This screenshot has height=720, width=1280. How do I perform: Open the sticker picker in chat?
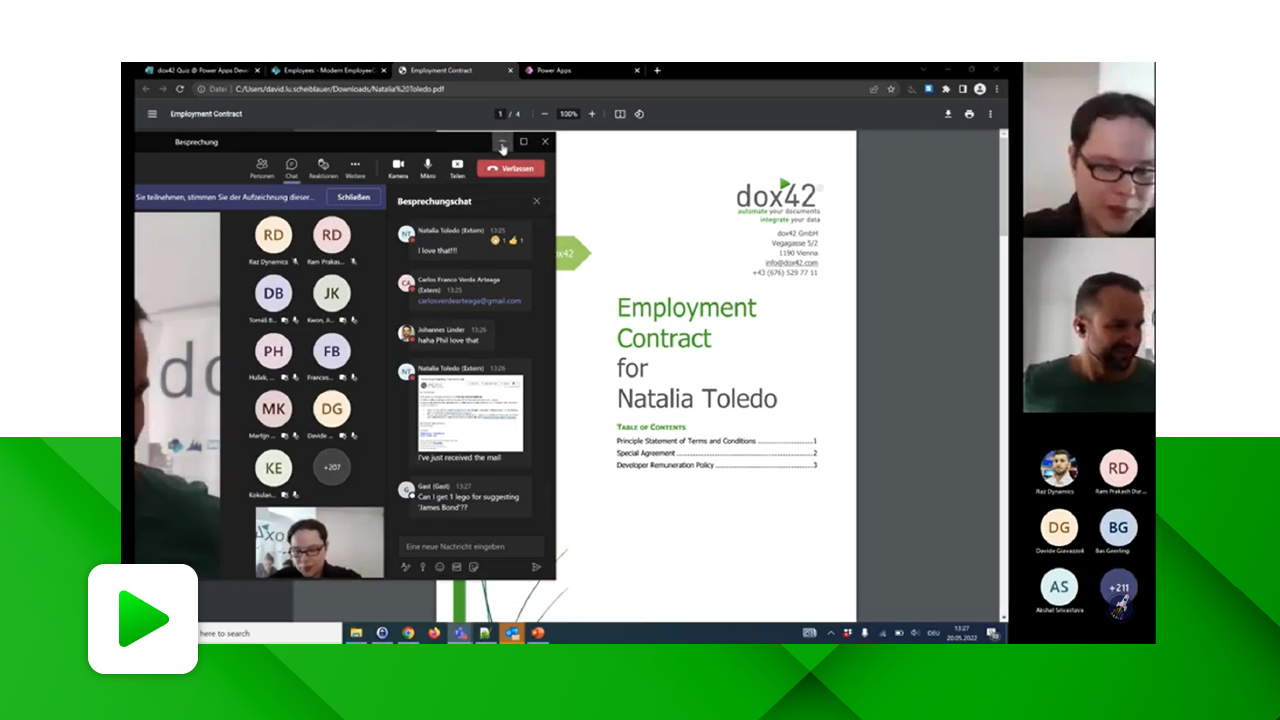[x=474, y=567]
